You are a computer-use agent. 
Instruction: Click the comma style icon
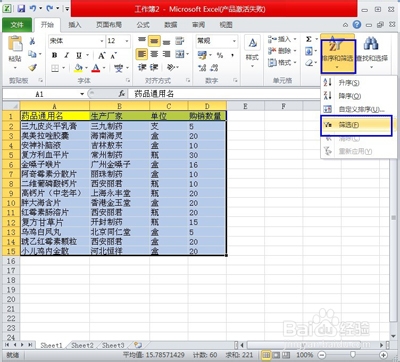tap(232, 55)
